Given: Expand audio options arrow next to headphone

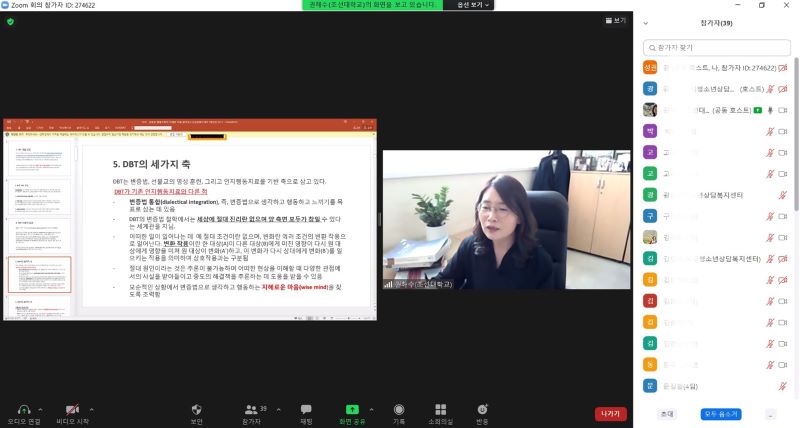Looking at the screenshot, I should [40, 409].
